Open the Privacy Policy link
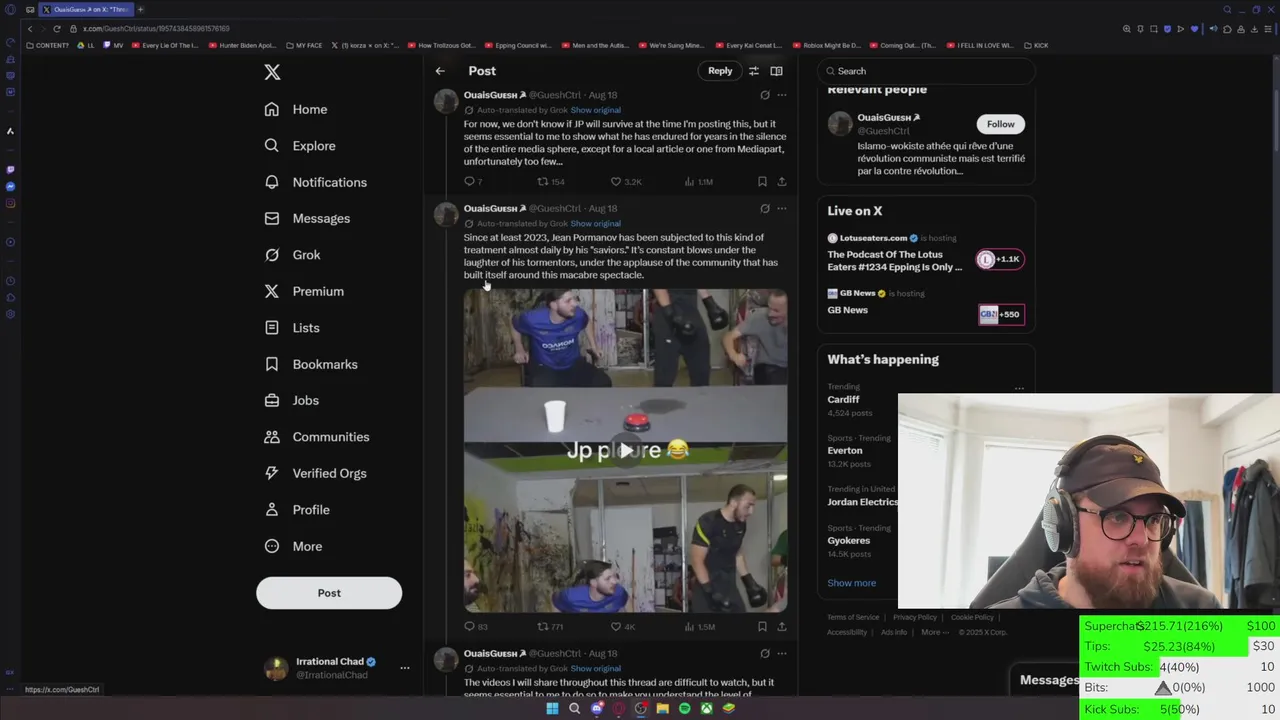The width and height of the screenshot is (1280, 720). click(914, 617)
